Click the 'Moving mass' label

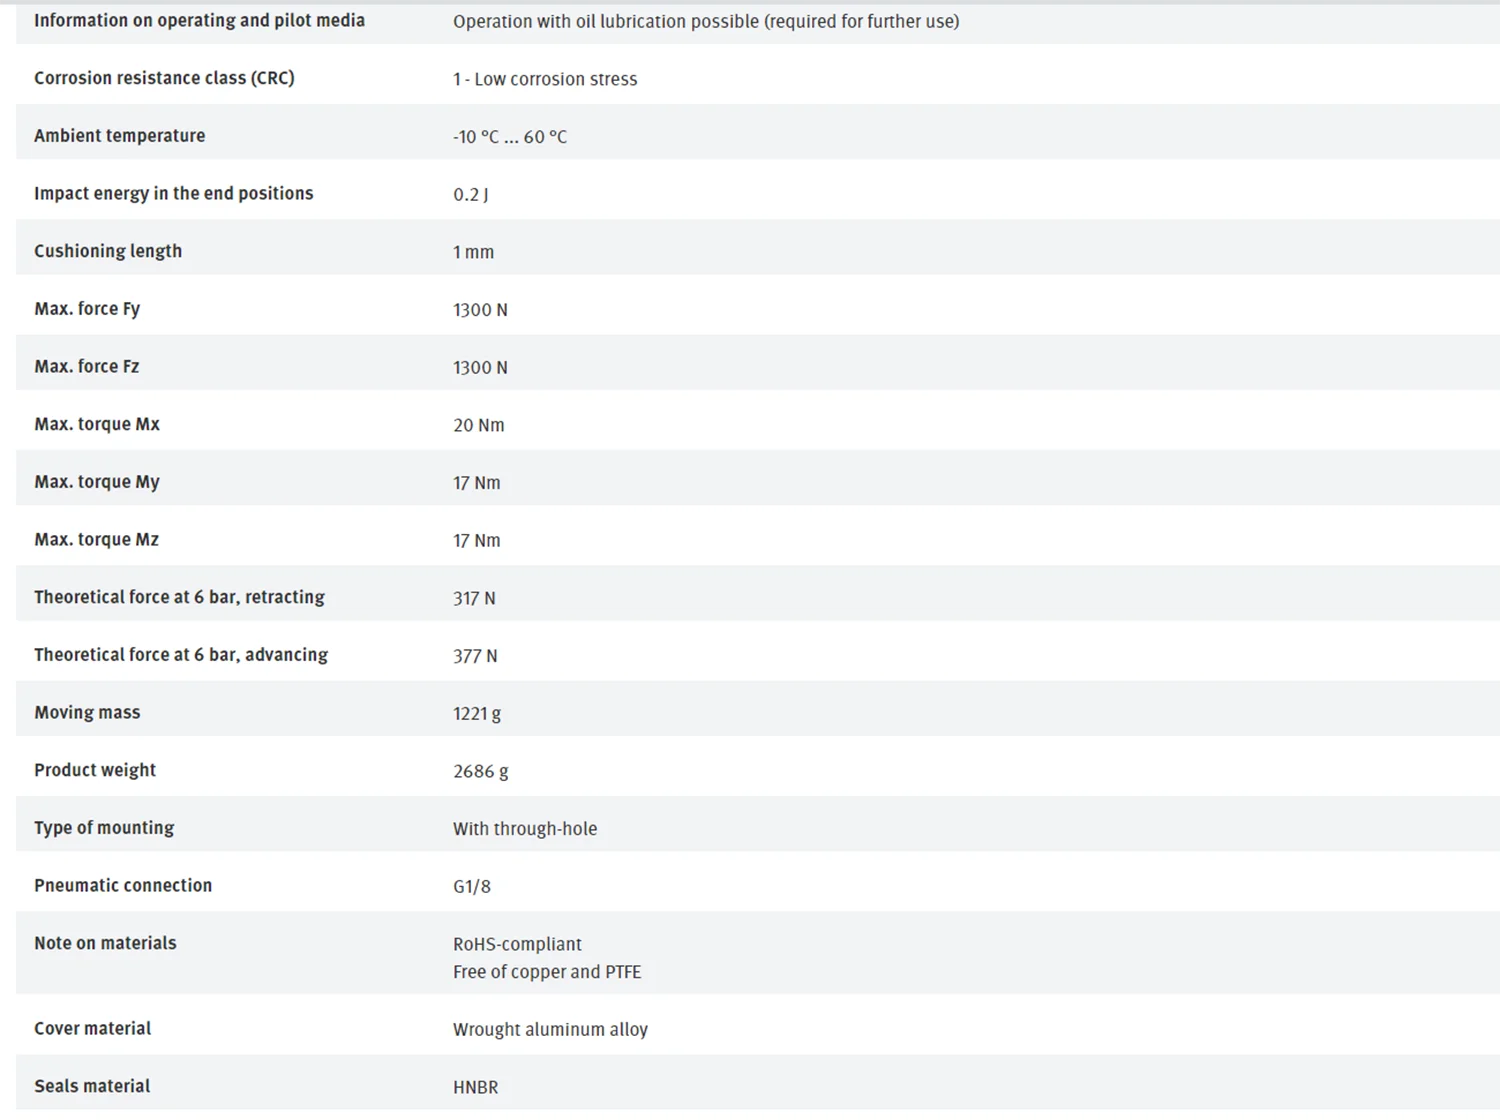pos(87,713)
